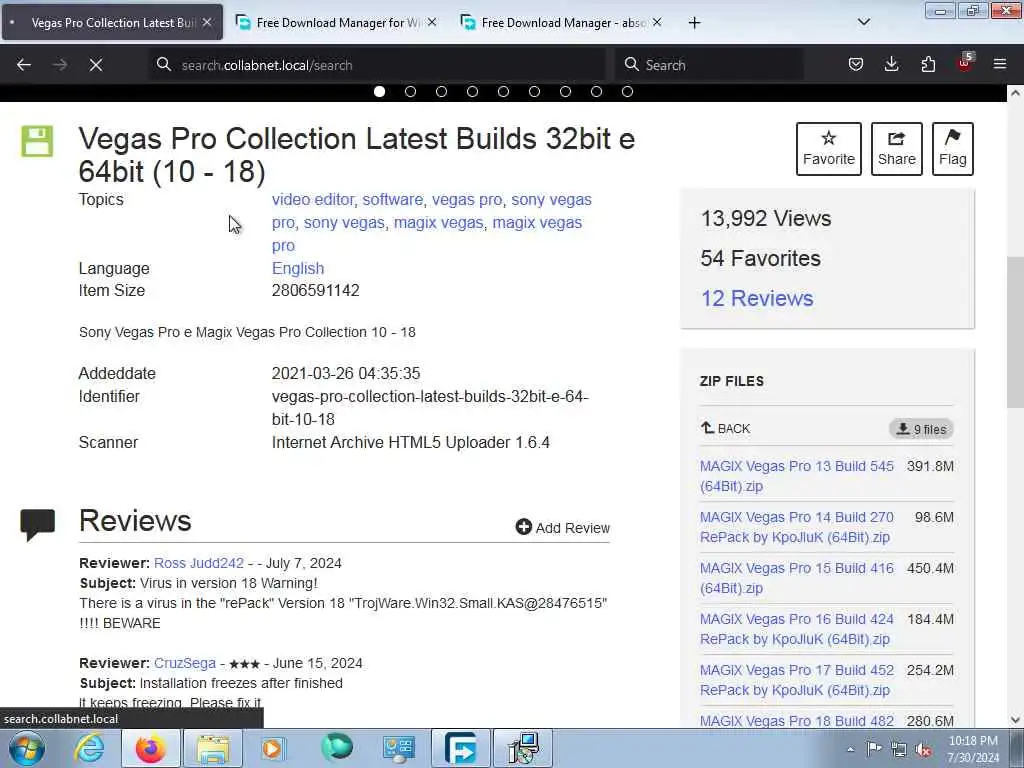The height and width of the screenshot is (768, 1024).
Task: Click the URL address bar
Action: [379, 65]
